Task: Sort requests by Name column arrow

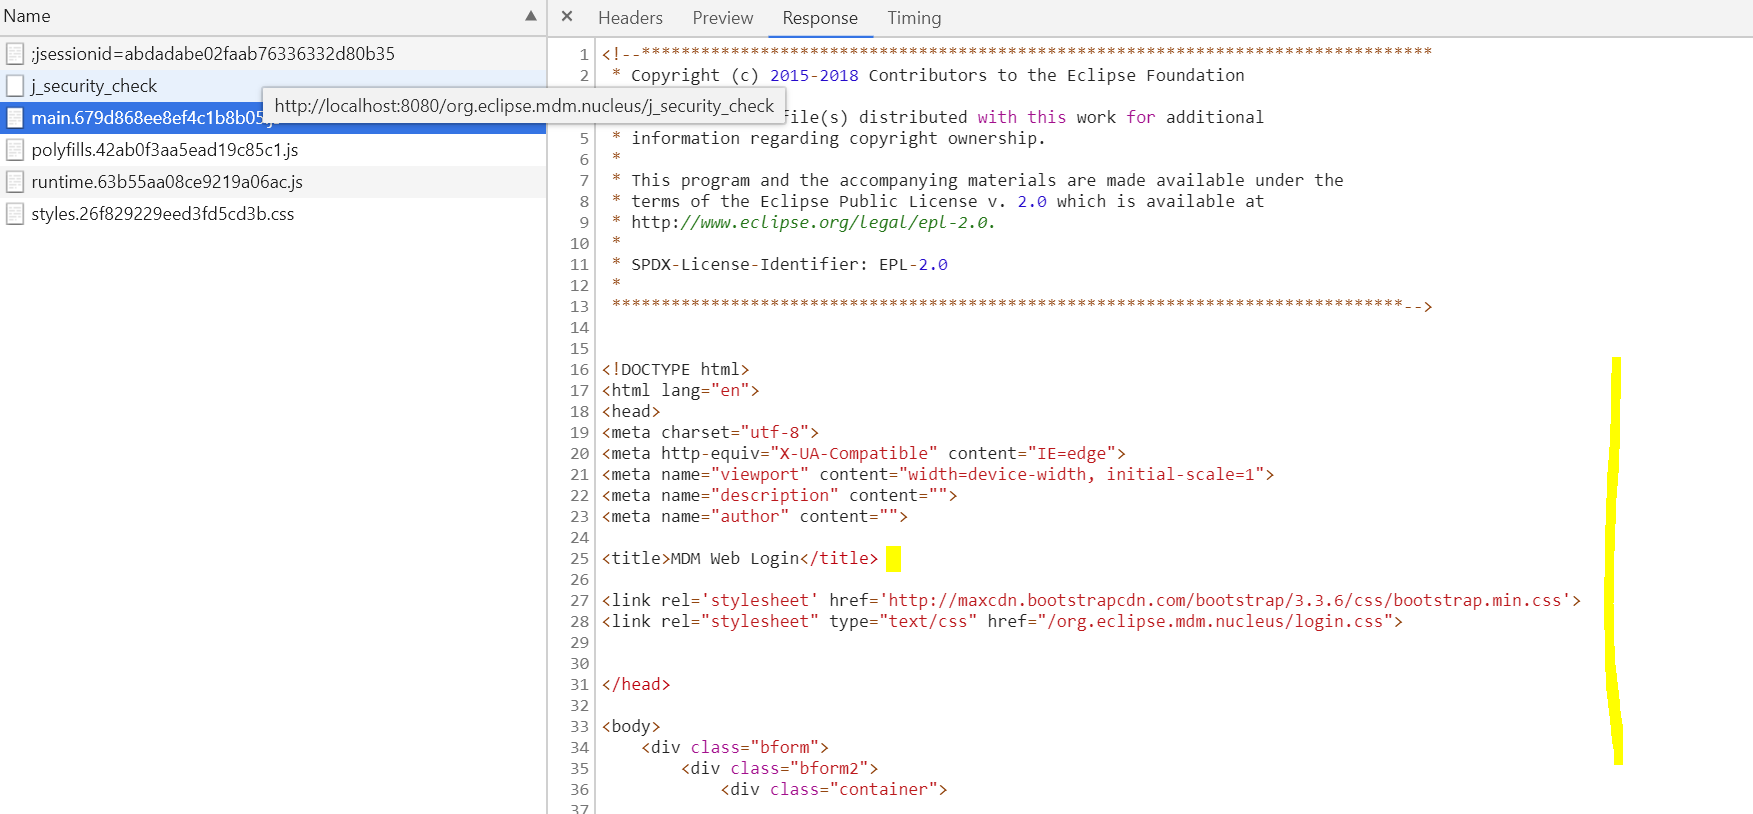Action: [x=531, y=16]
